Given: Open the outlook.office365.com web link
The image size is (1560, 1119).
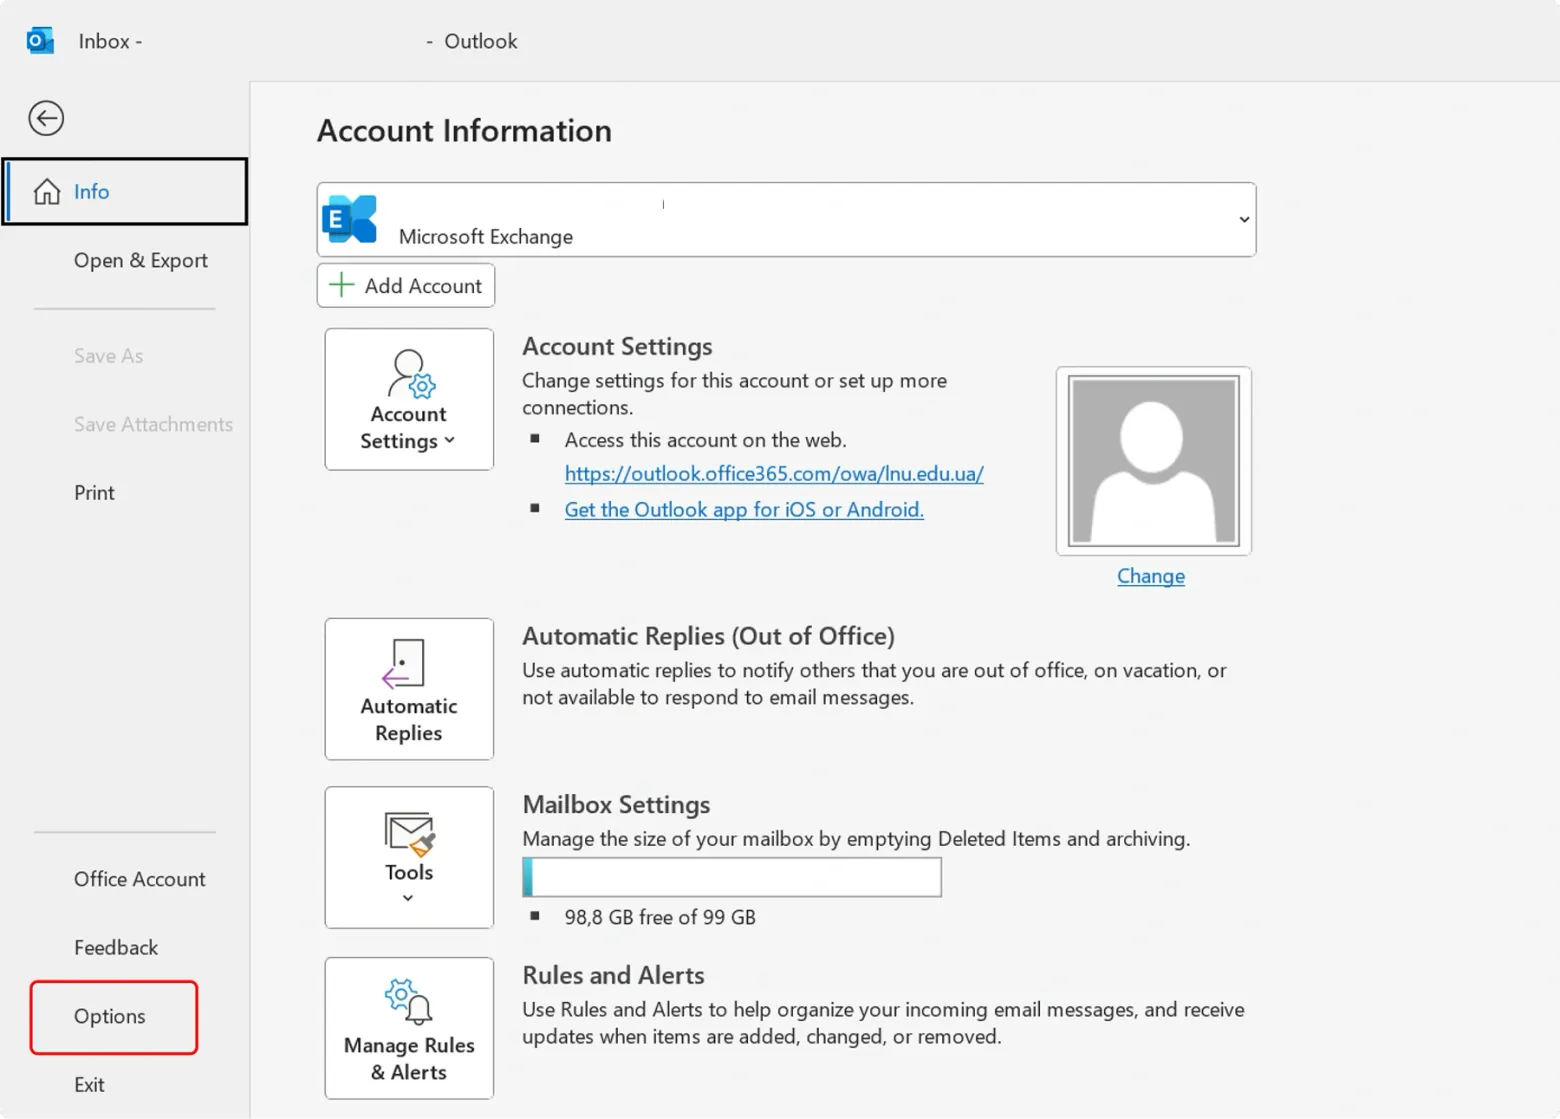Looking at the screenshot, I should pyautogui.click(x=774, y=473).
